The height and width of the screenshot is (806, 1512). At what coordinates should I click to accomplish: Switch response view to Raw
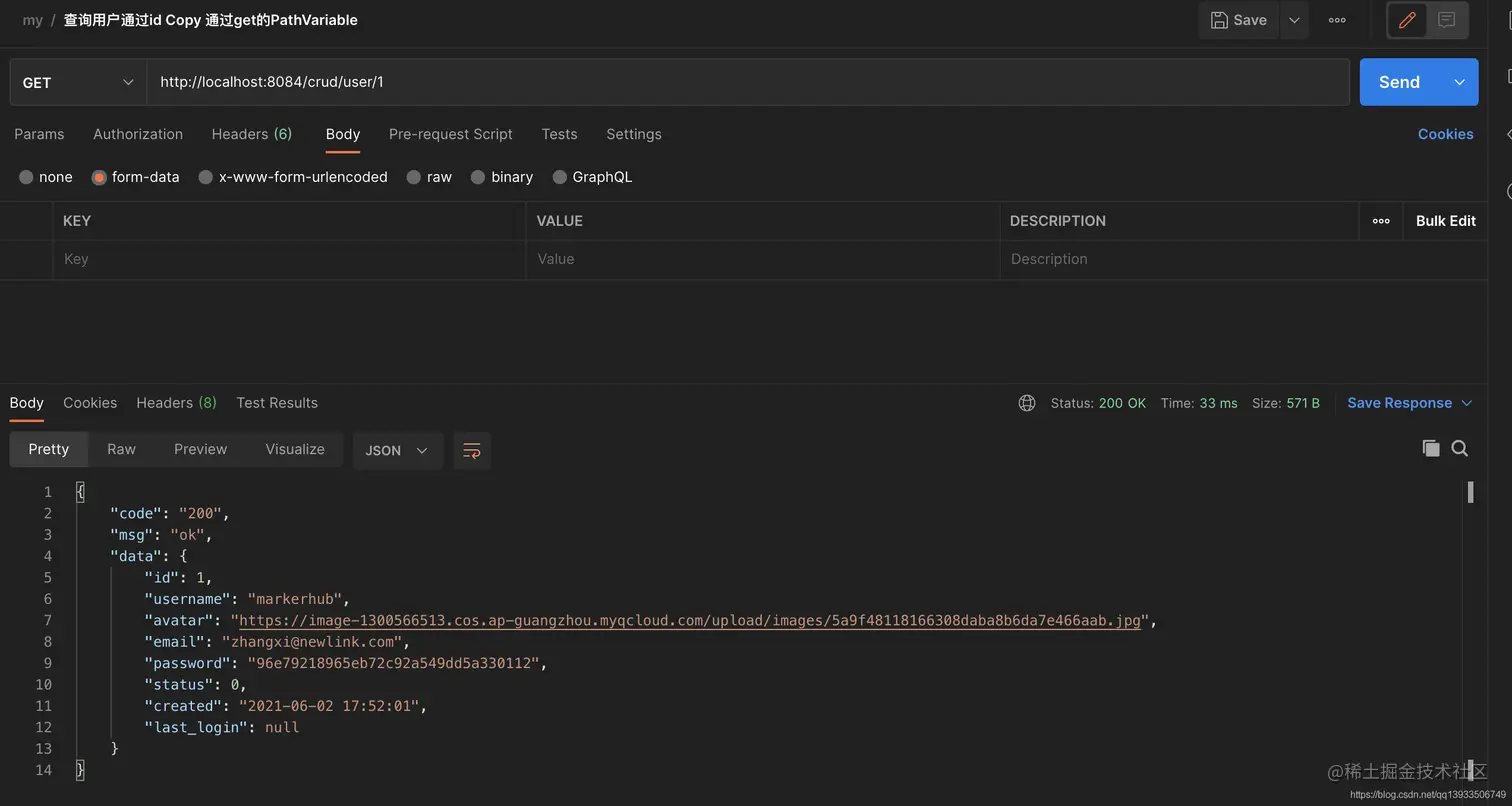pos(121,449)
